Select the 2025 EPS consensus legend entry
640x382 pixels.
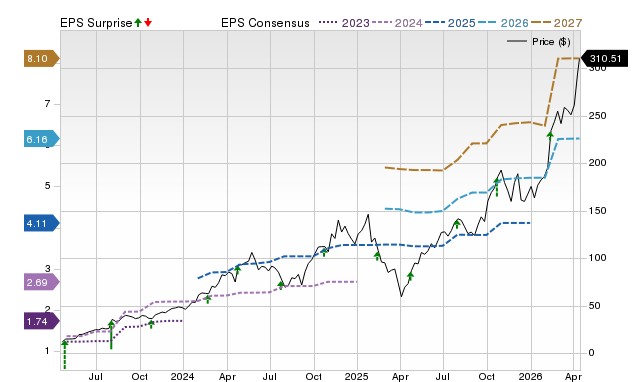tap(450, 23)
